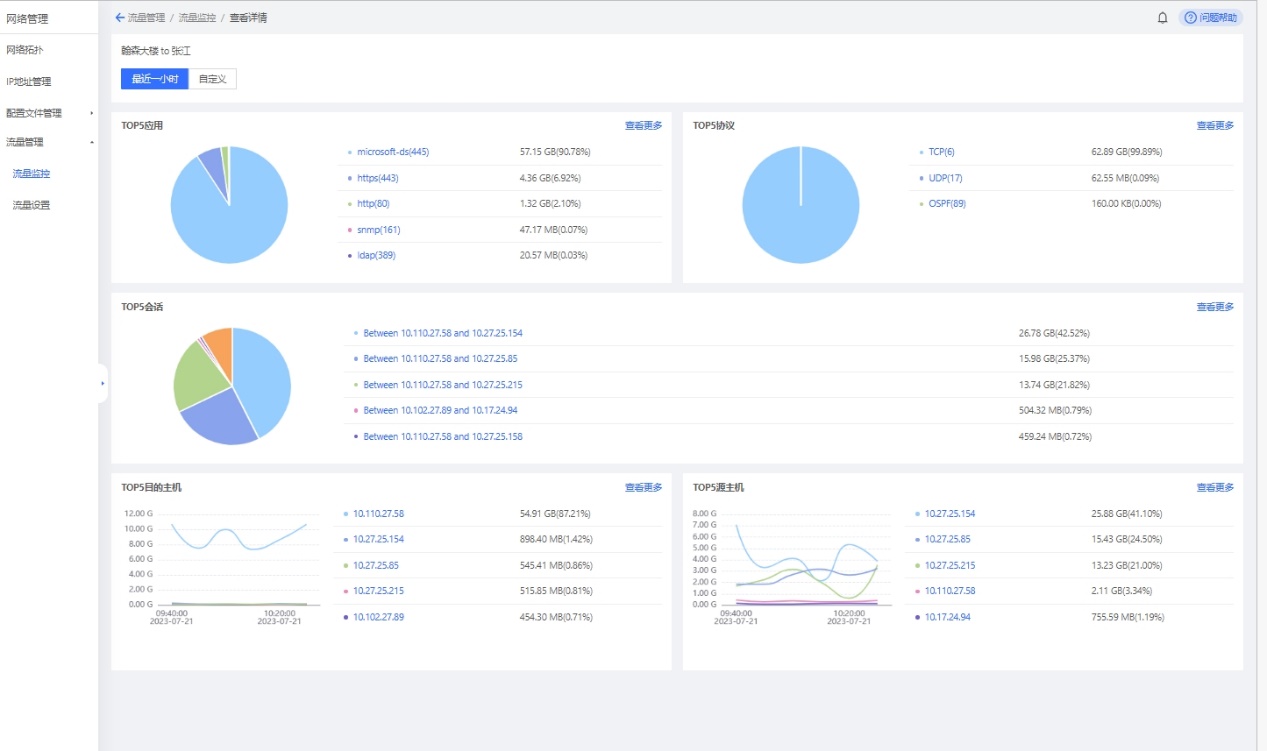Open source host 10.27.25.154 at 41.10%

coord(950,513)
